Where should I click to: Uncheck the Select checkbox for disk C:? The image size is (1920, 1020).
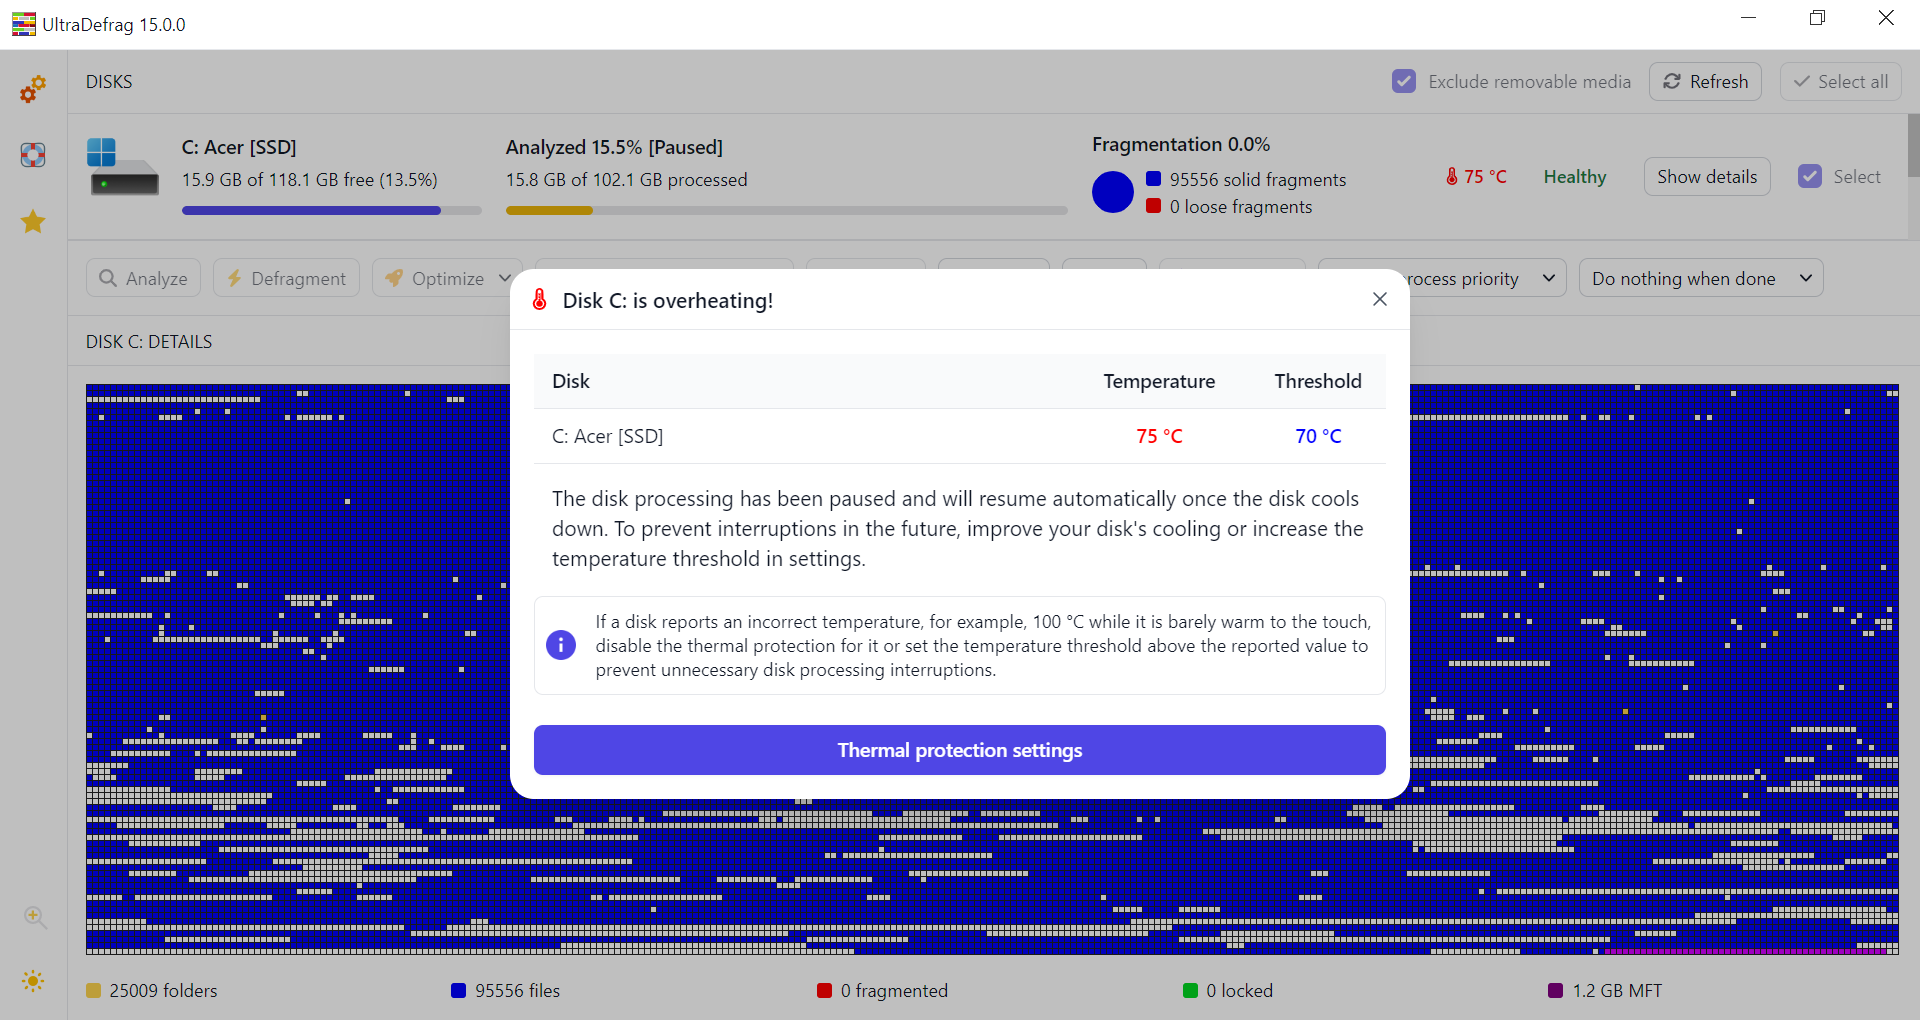1810,177
